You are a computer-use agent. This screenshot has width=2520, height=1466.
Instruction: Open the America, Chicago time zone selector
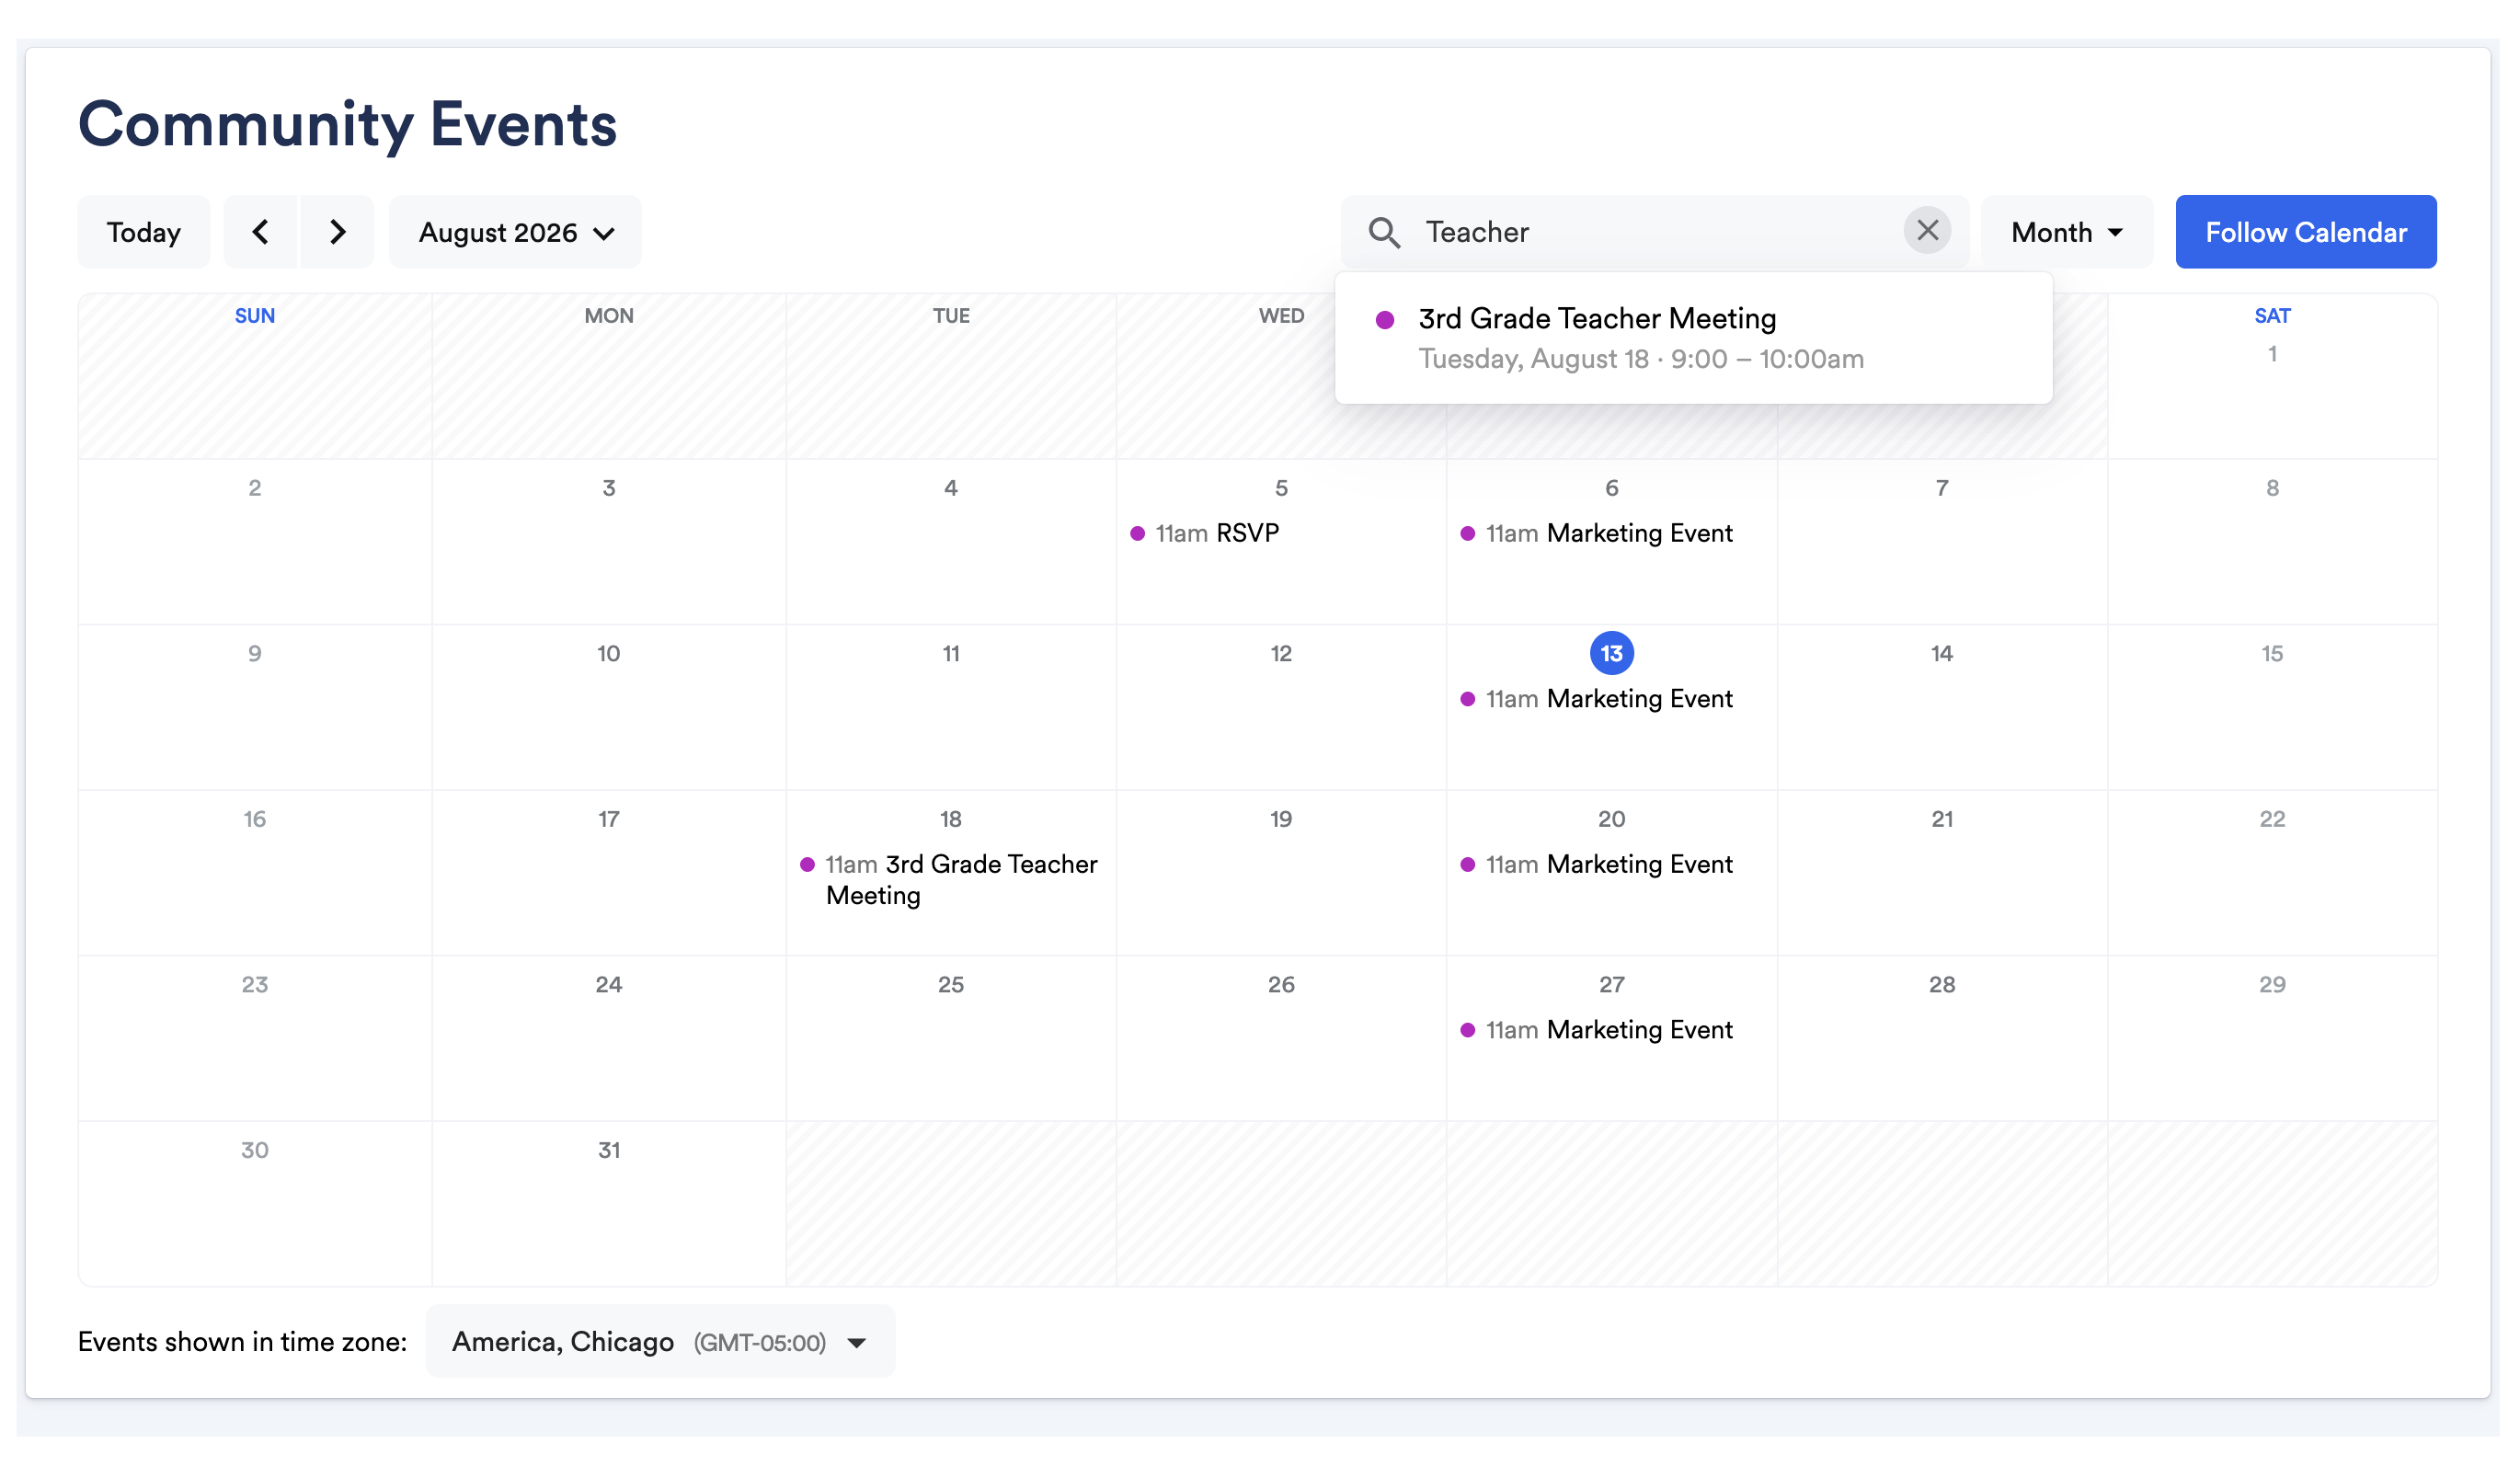660,1341
